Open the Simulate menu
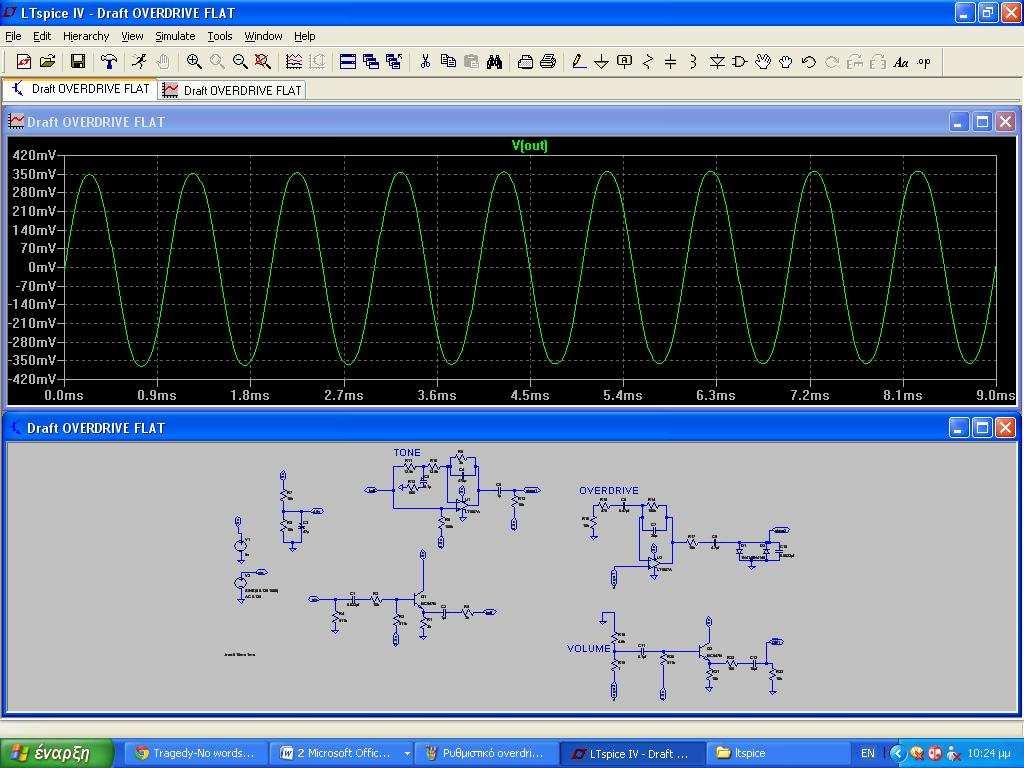Viewport: 1024px width, 768px height. pyautogui.click(x=175, y=36)
